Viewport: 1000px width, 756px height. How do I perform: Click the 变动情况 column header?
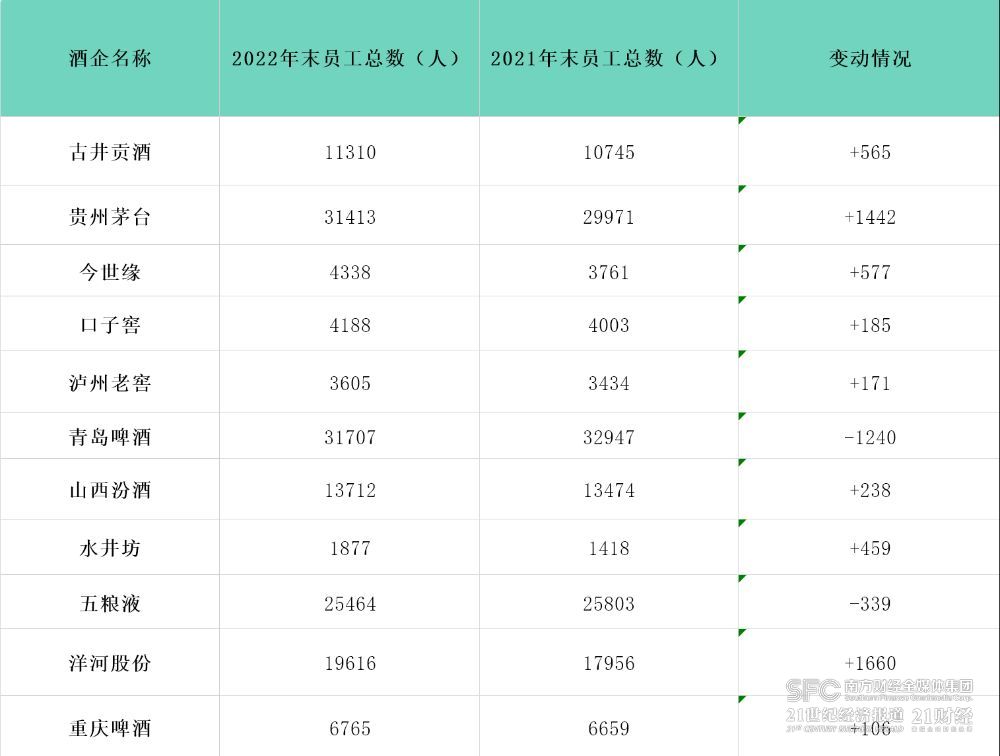click(x=869, y=58)
